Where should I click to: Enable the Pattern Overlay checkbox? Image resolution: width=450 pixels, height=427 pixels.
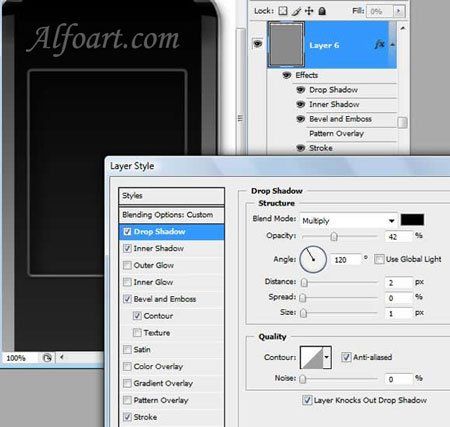[127, 400]
